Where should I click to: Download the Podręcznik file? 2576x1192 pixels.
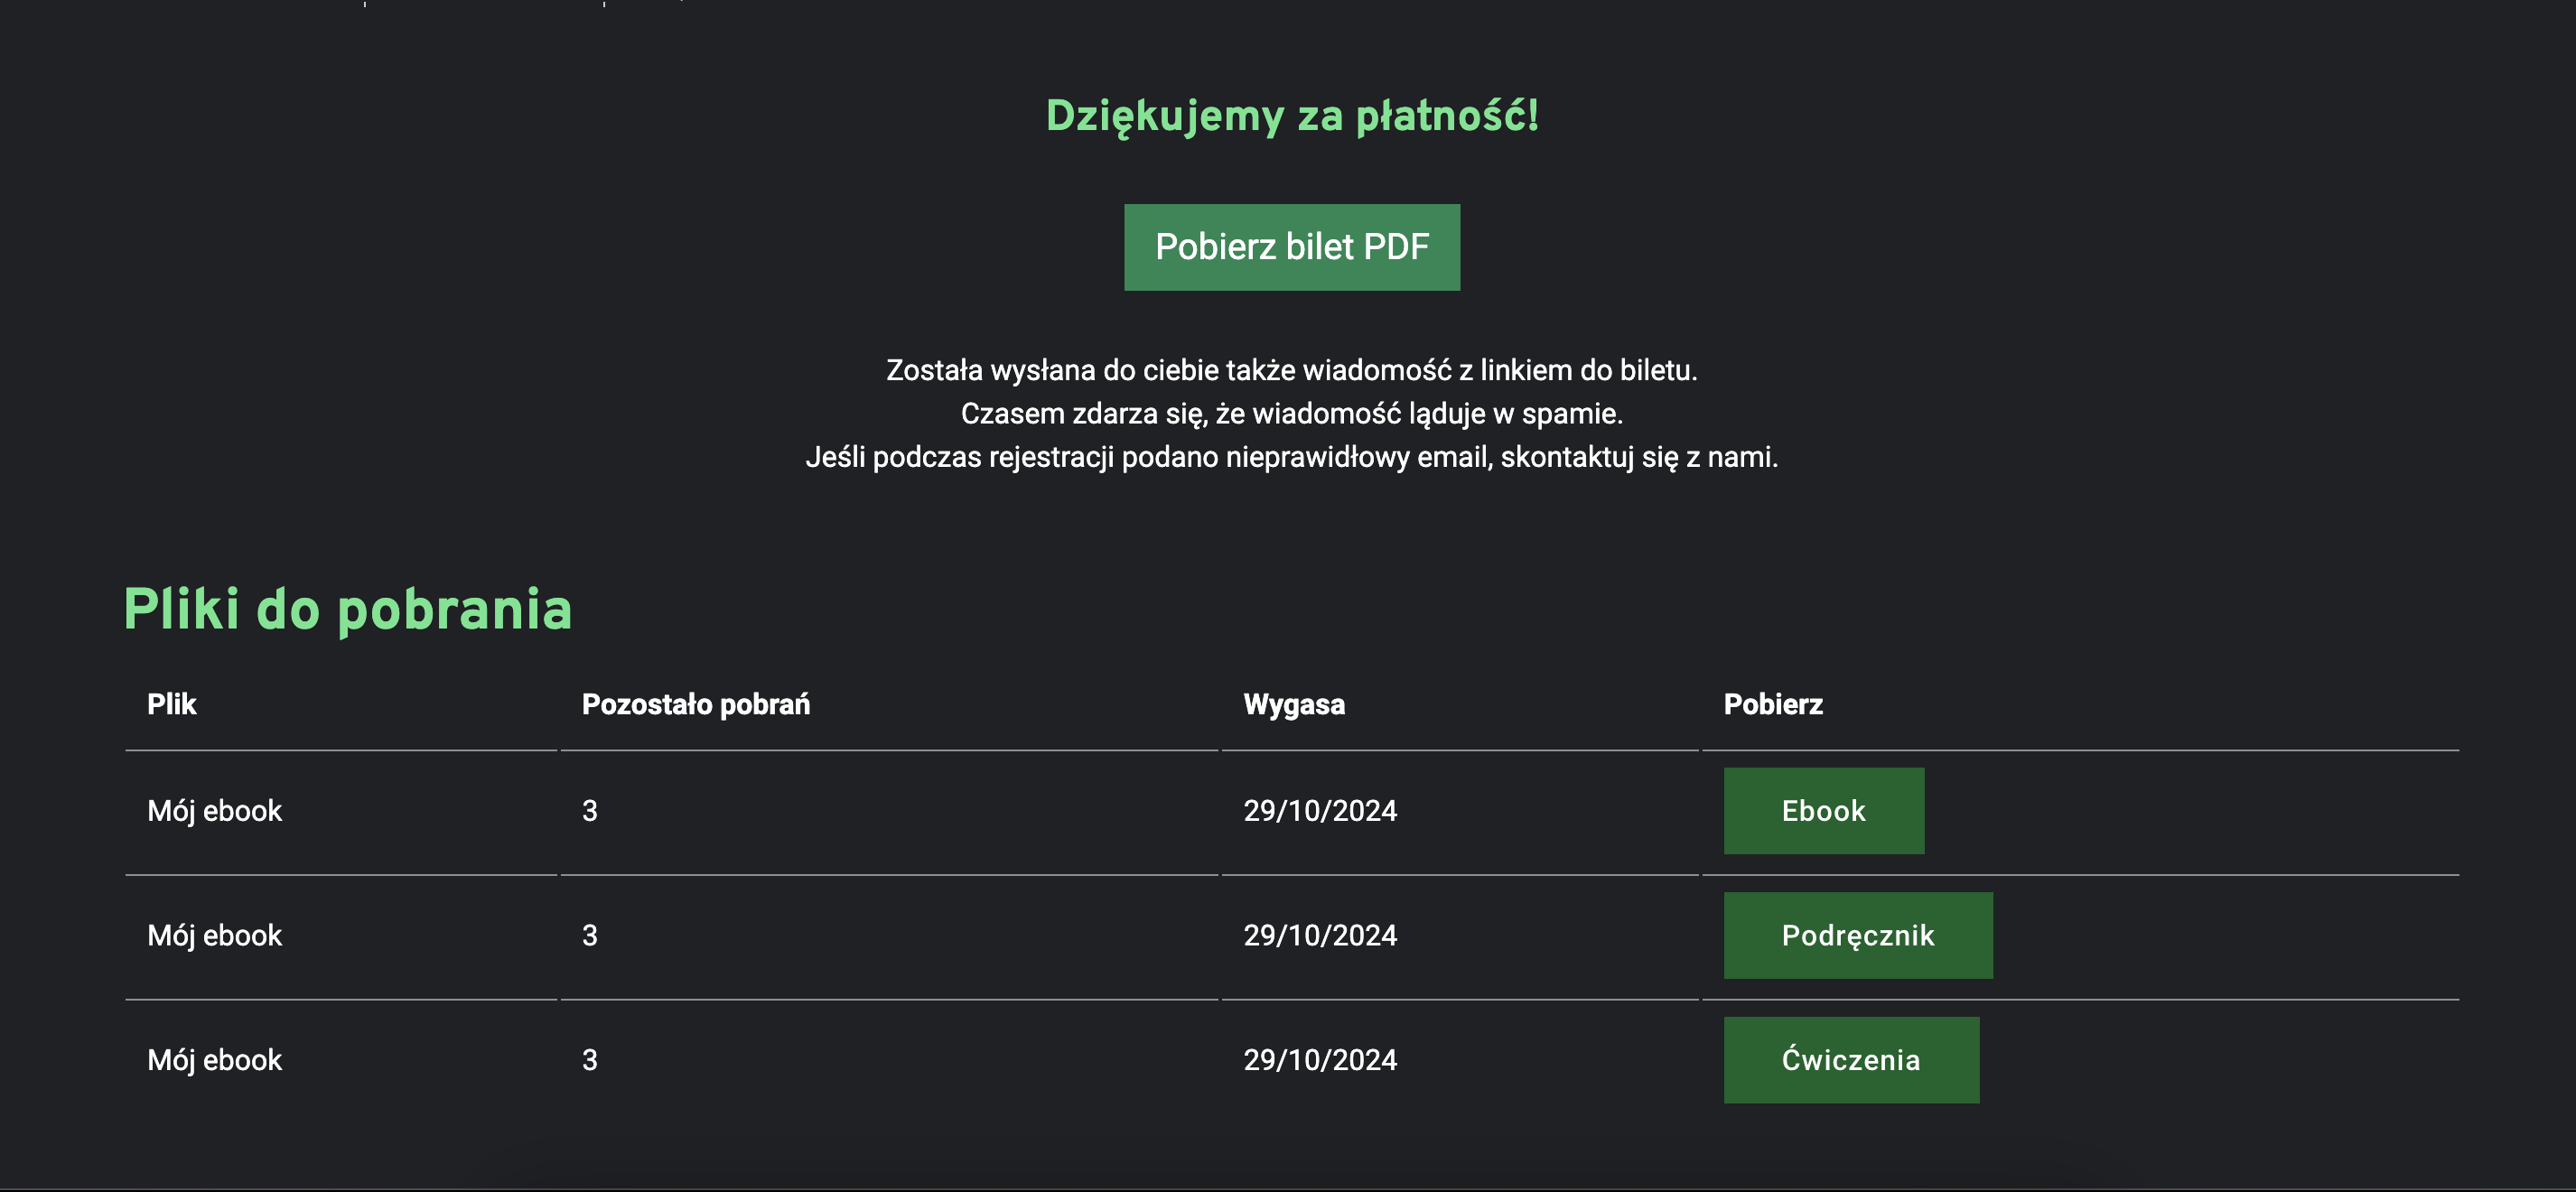tap(1858, 935)
